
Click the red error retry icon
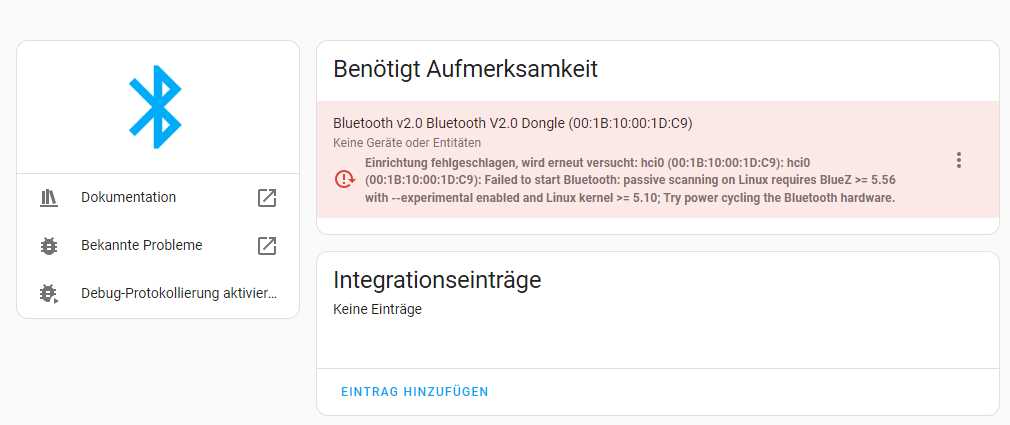tap(345, 178)
